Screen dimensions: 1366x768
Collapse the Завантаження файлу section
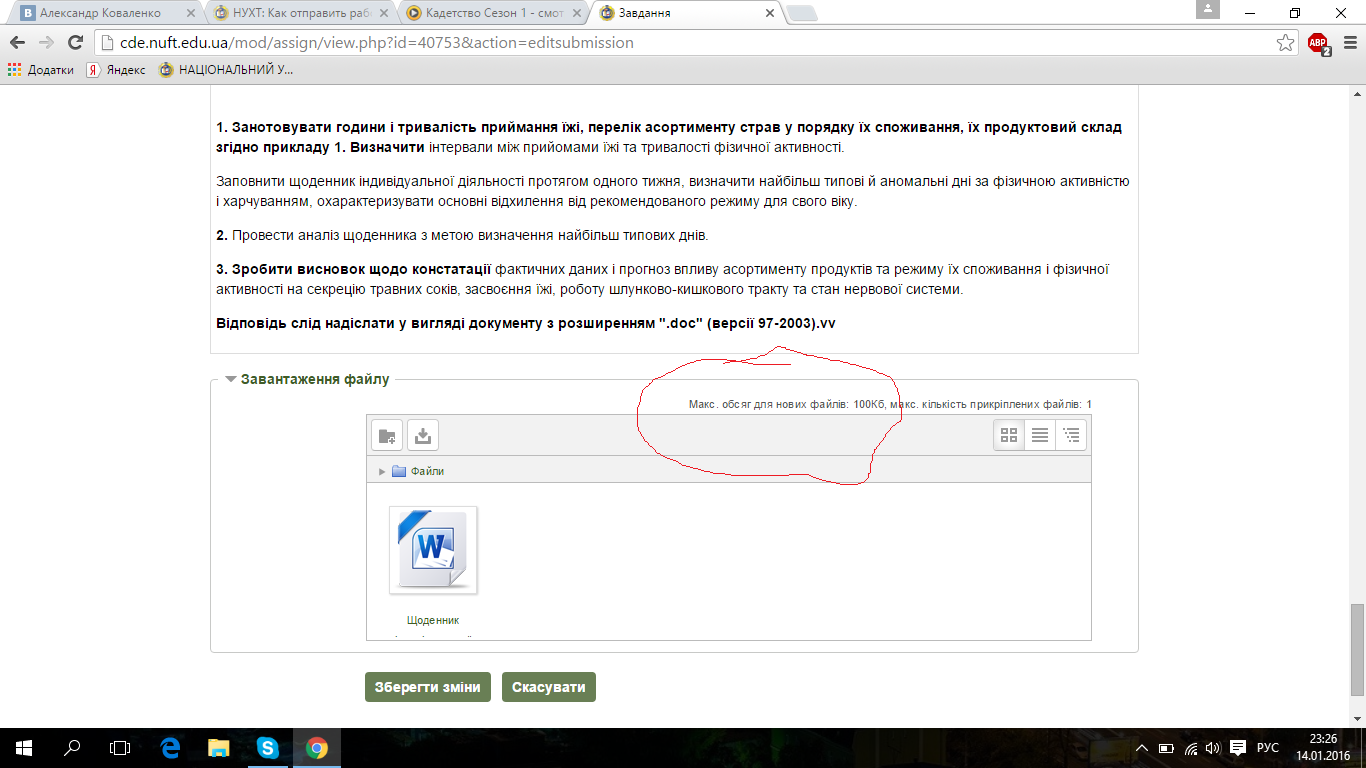point(231,380)
